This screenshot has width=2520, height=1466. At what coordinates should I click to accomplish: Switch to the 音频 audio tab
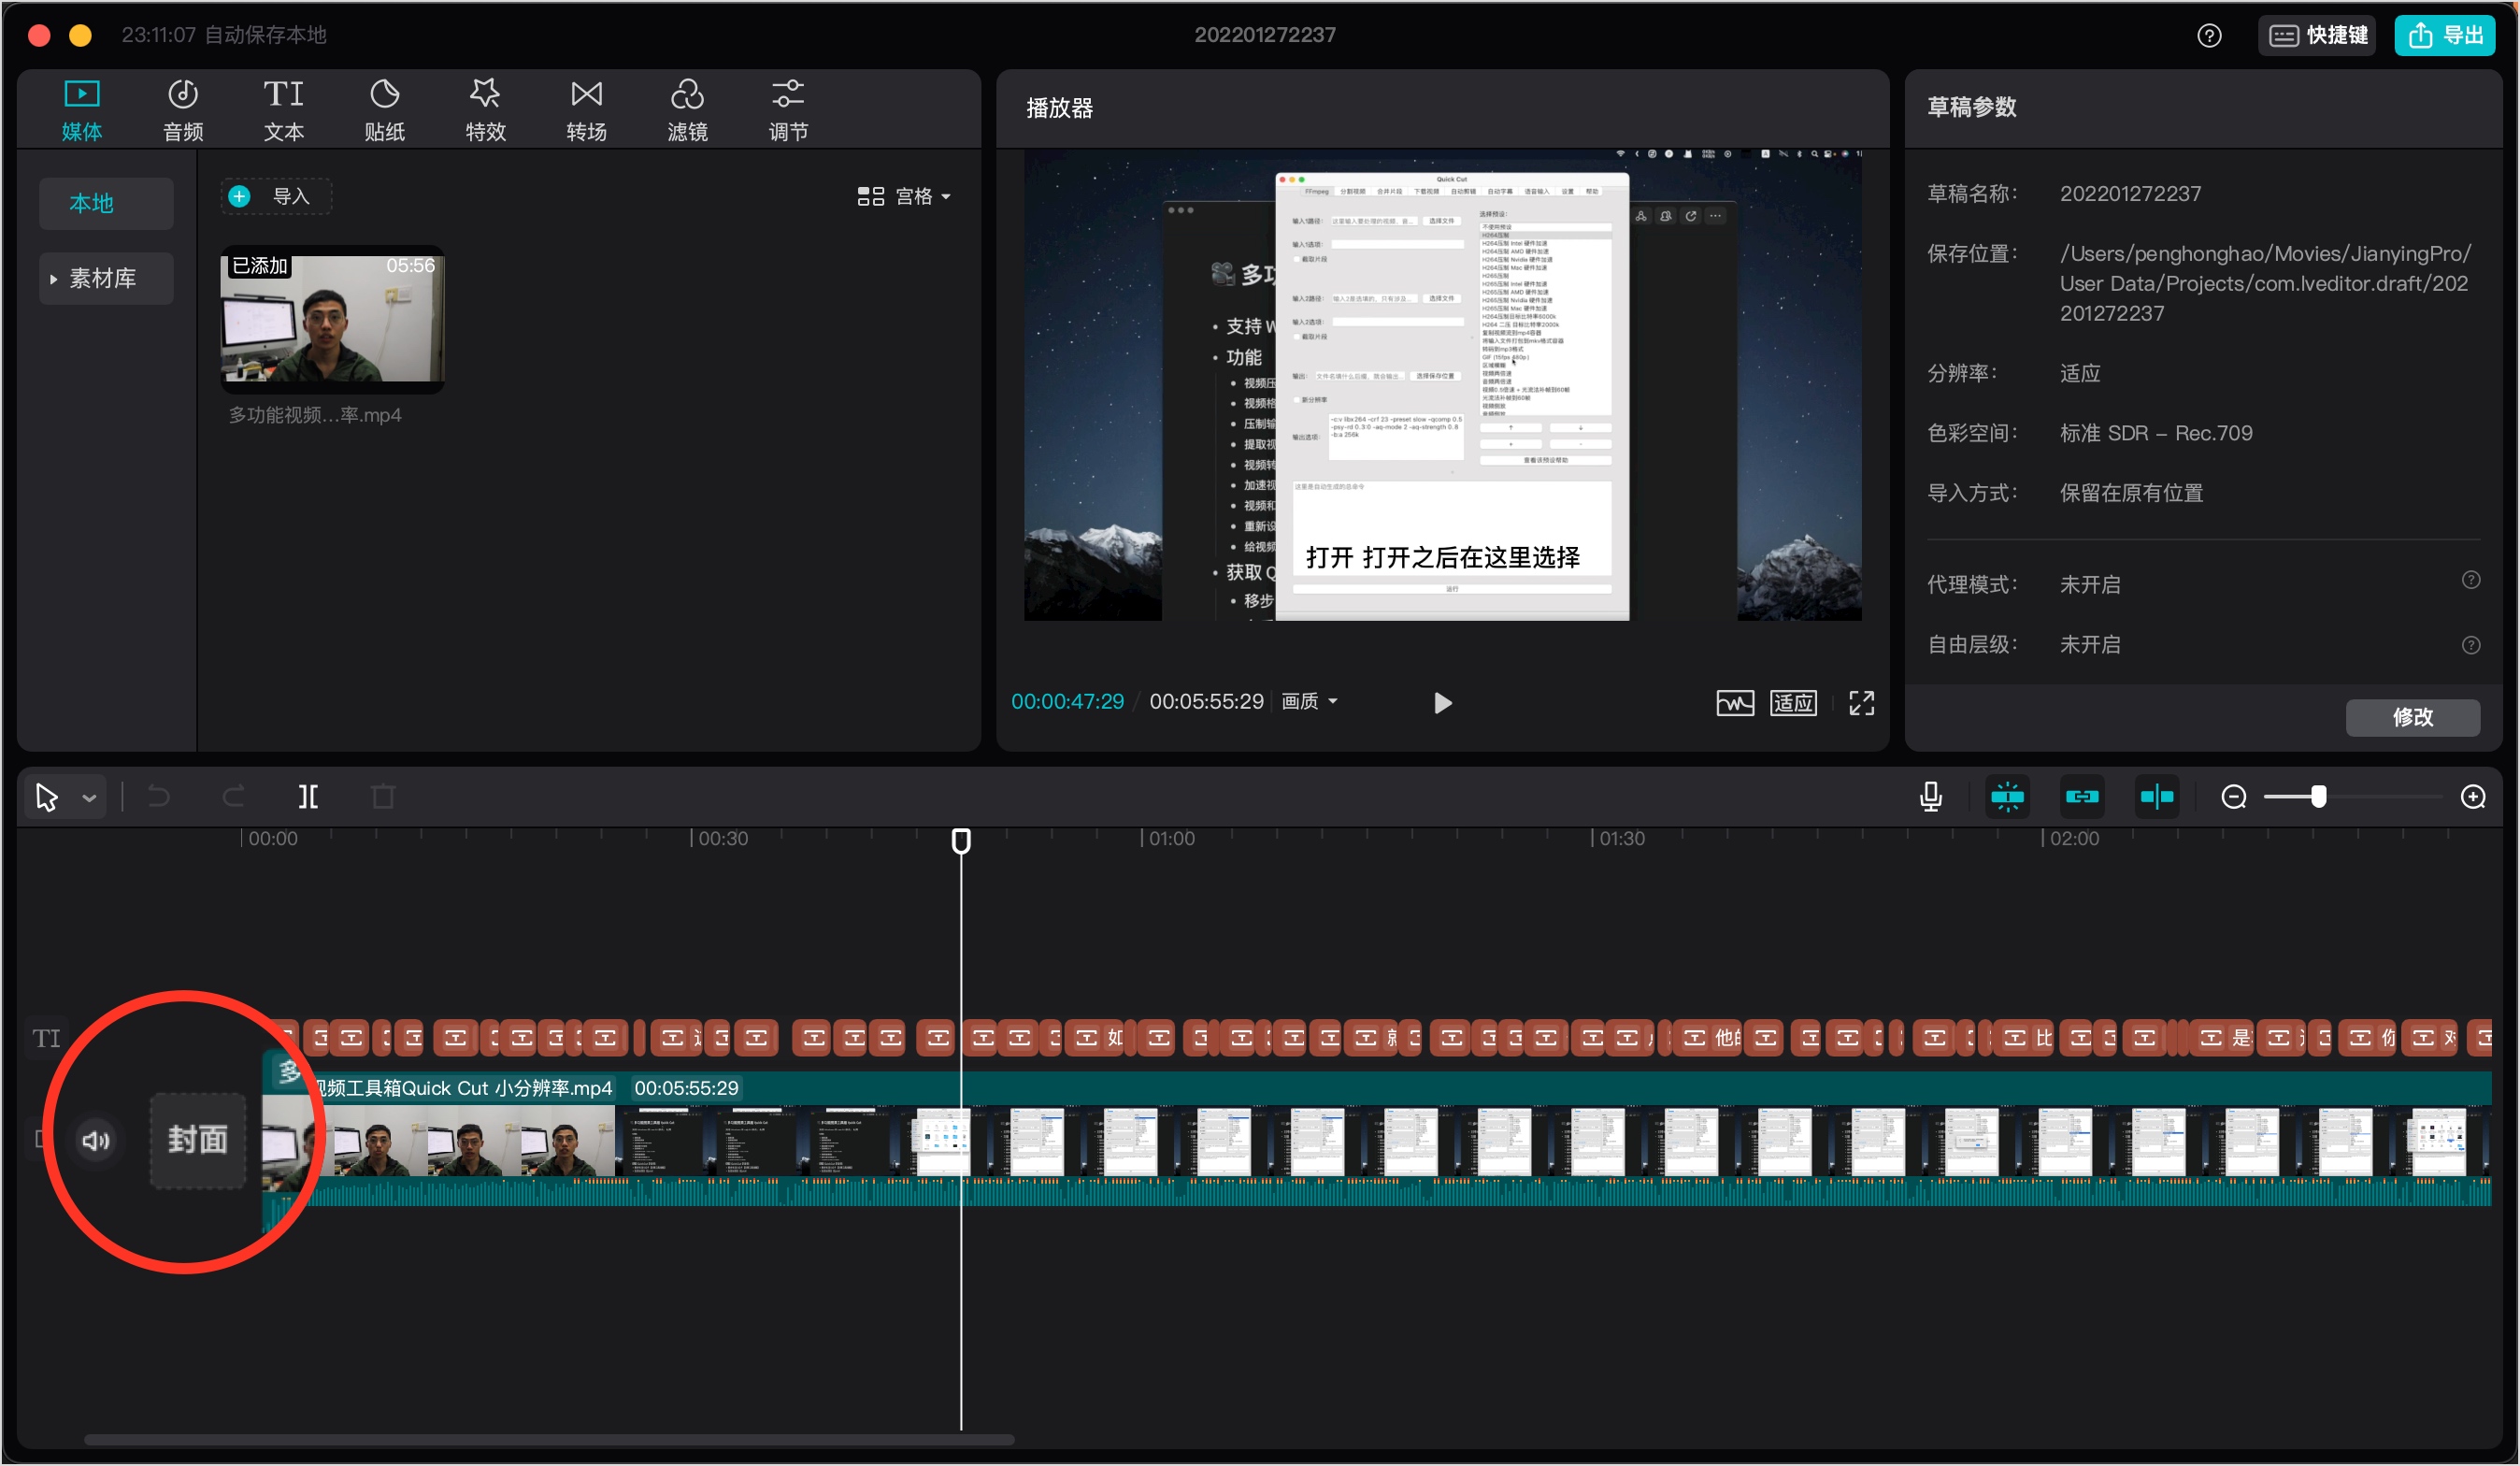point(183,109)
